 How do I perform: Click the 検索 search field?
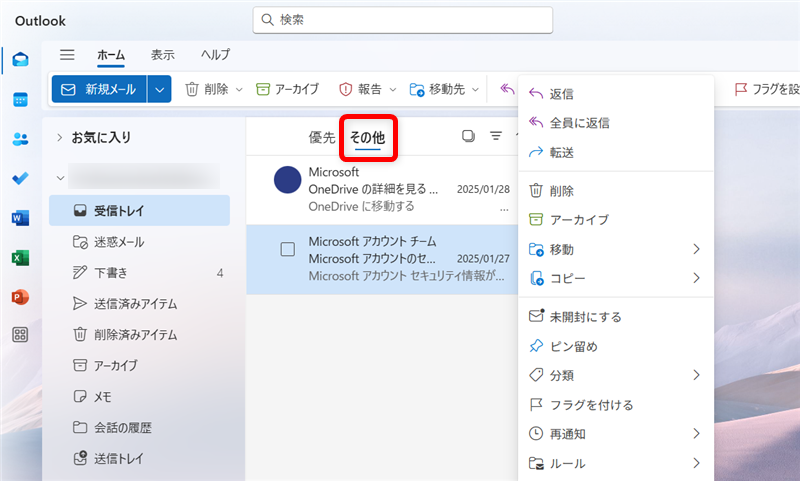coord(403,20)
